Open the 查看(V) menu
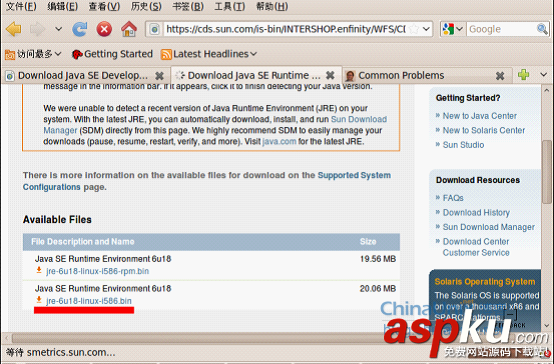 (104, 6)
